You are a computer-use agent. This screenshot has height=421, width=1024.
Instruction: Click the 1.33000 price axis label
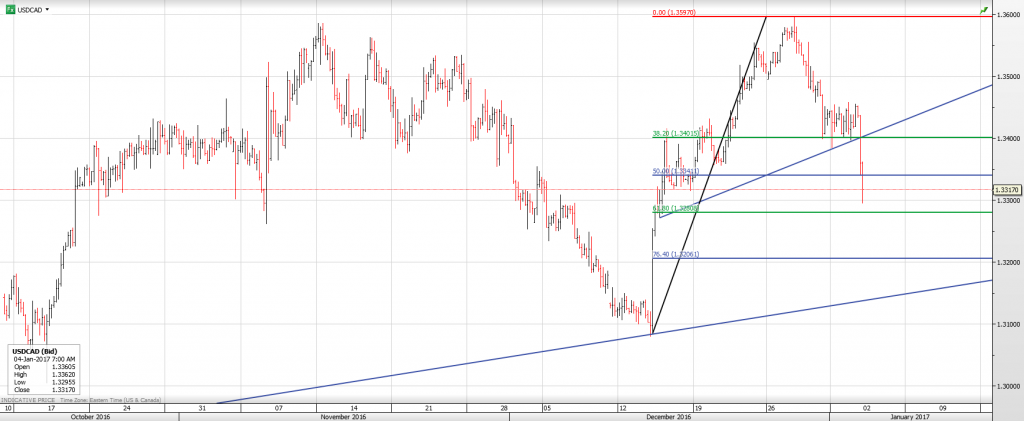click(1008, 200)
